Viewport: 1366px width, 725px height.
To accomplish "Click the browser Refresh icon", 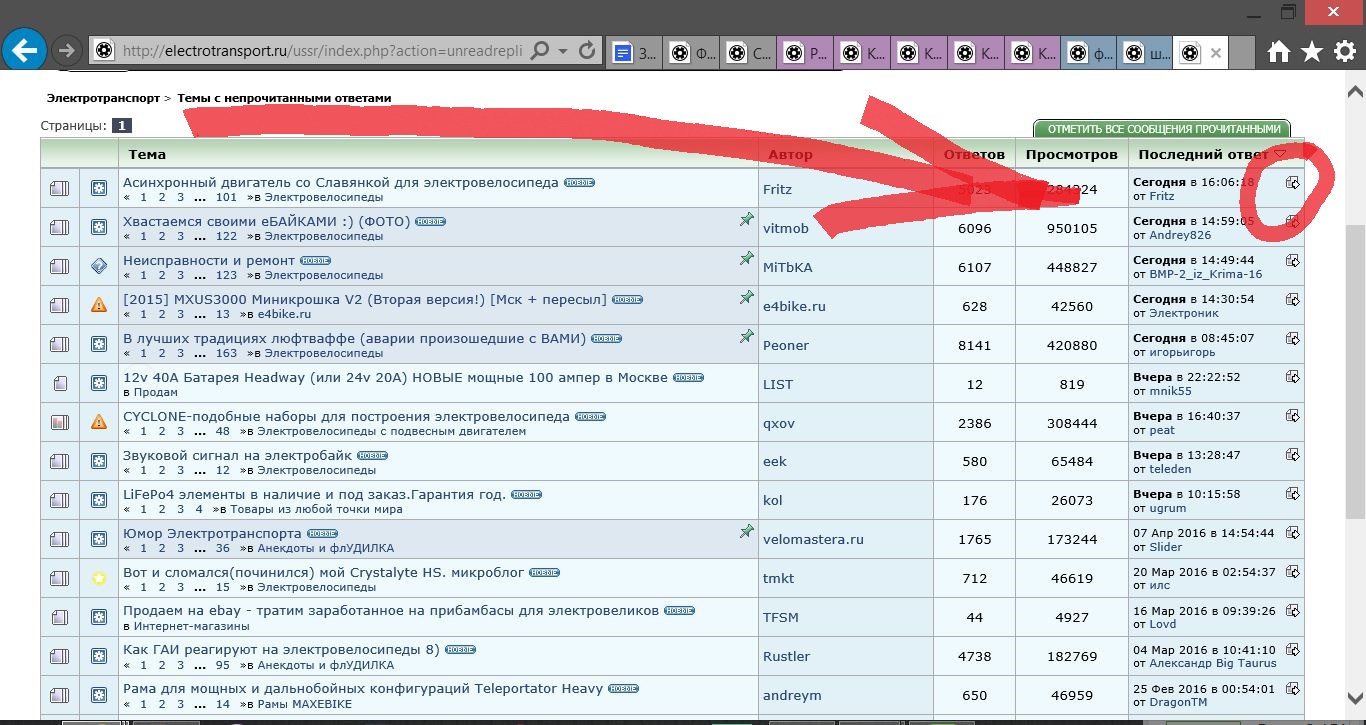I will (x=587, y=50).
